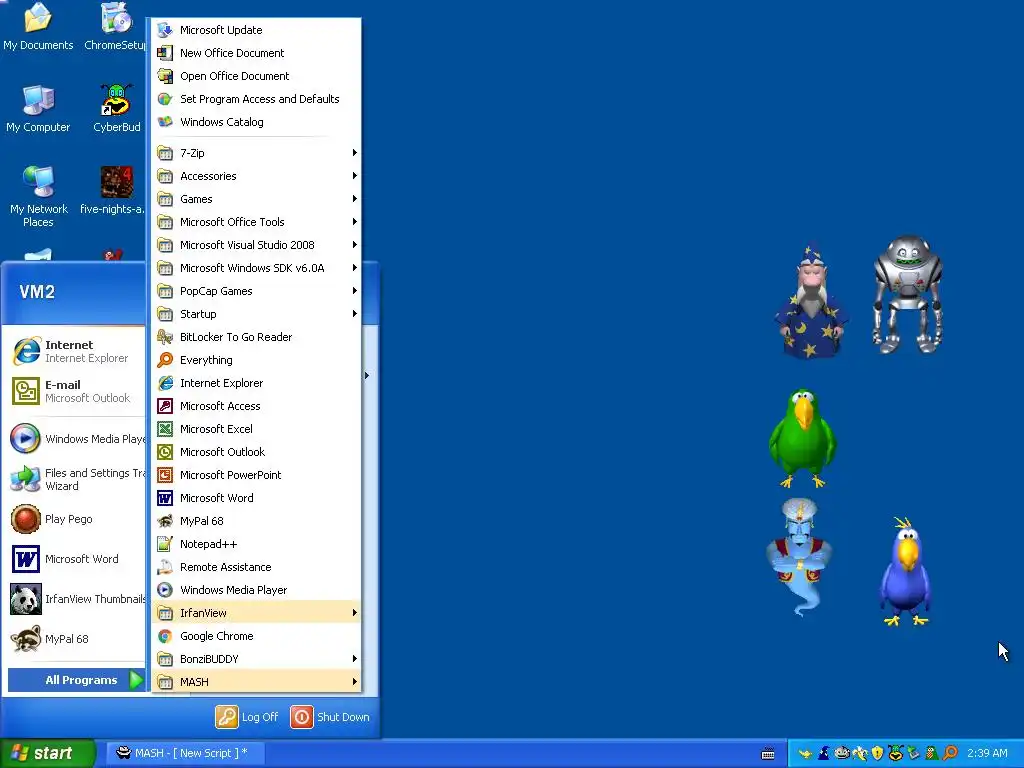Expand the IrfanView submenu
Screen dimensions: 1024x768
[x=256, y=613]
